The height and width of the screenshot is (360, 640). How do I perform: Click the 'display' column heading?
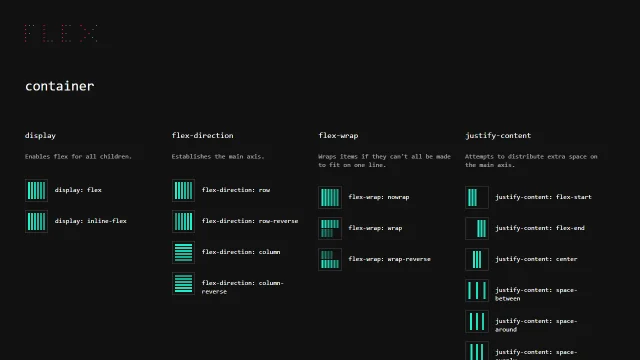[x=40, y=136]
